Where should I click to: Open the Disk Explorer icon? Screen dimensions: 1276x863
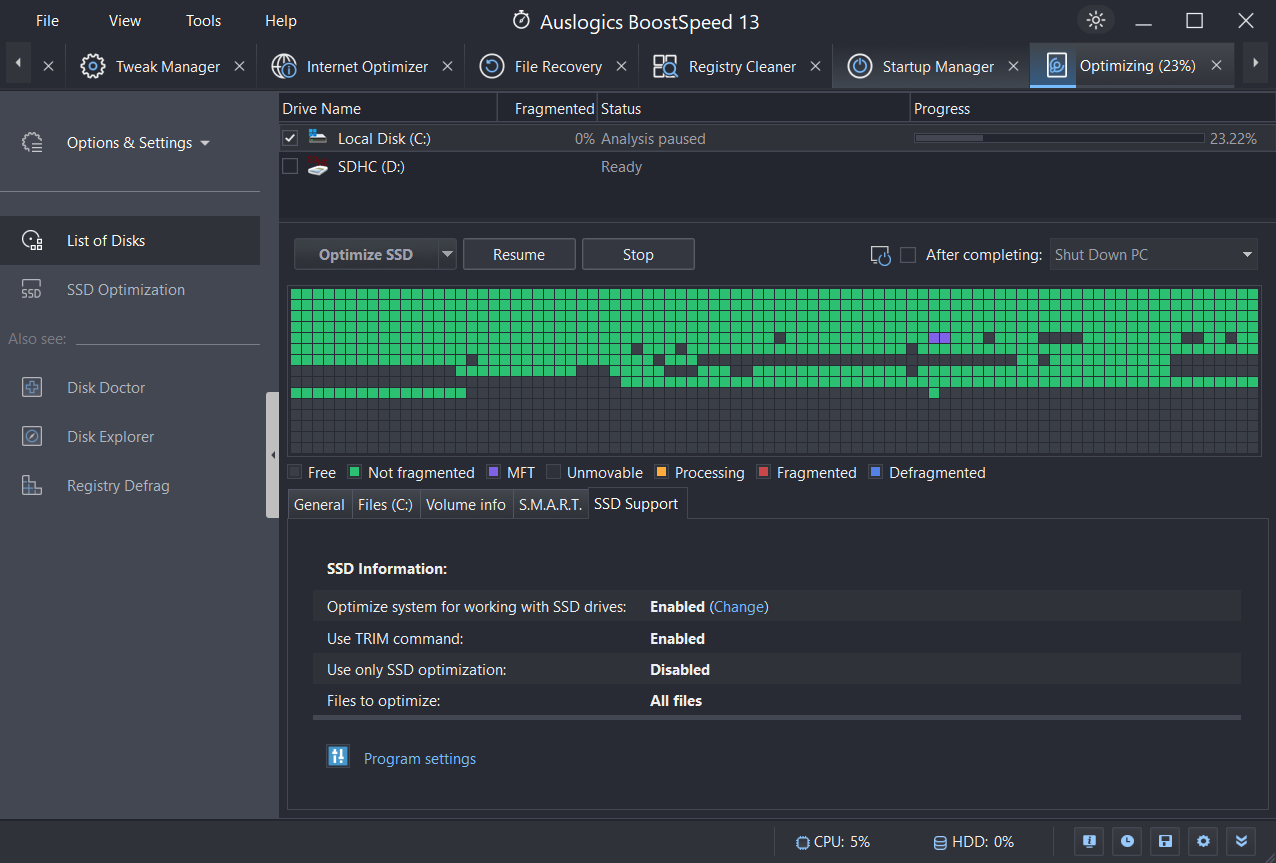pyautogui.click(x=32, y=437)
